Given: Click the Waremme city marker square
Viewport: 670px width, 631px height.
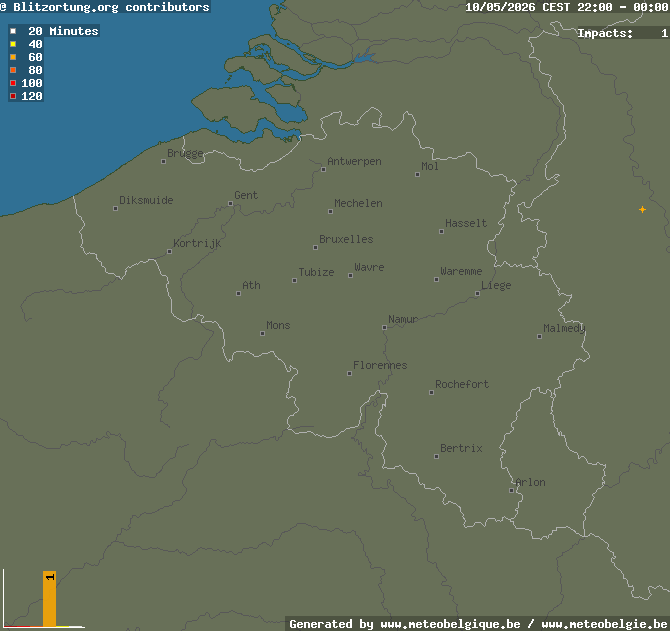Looking at the screenshot, I should [x=436, y=279].
